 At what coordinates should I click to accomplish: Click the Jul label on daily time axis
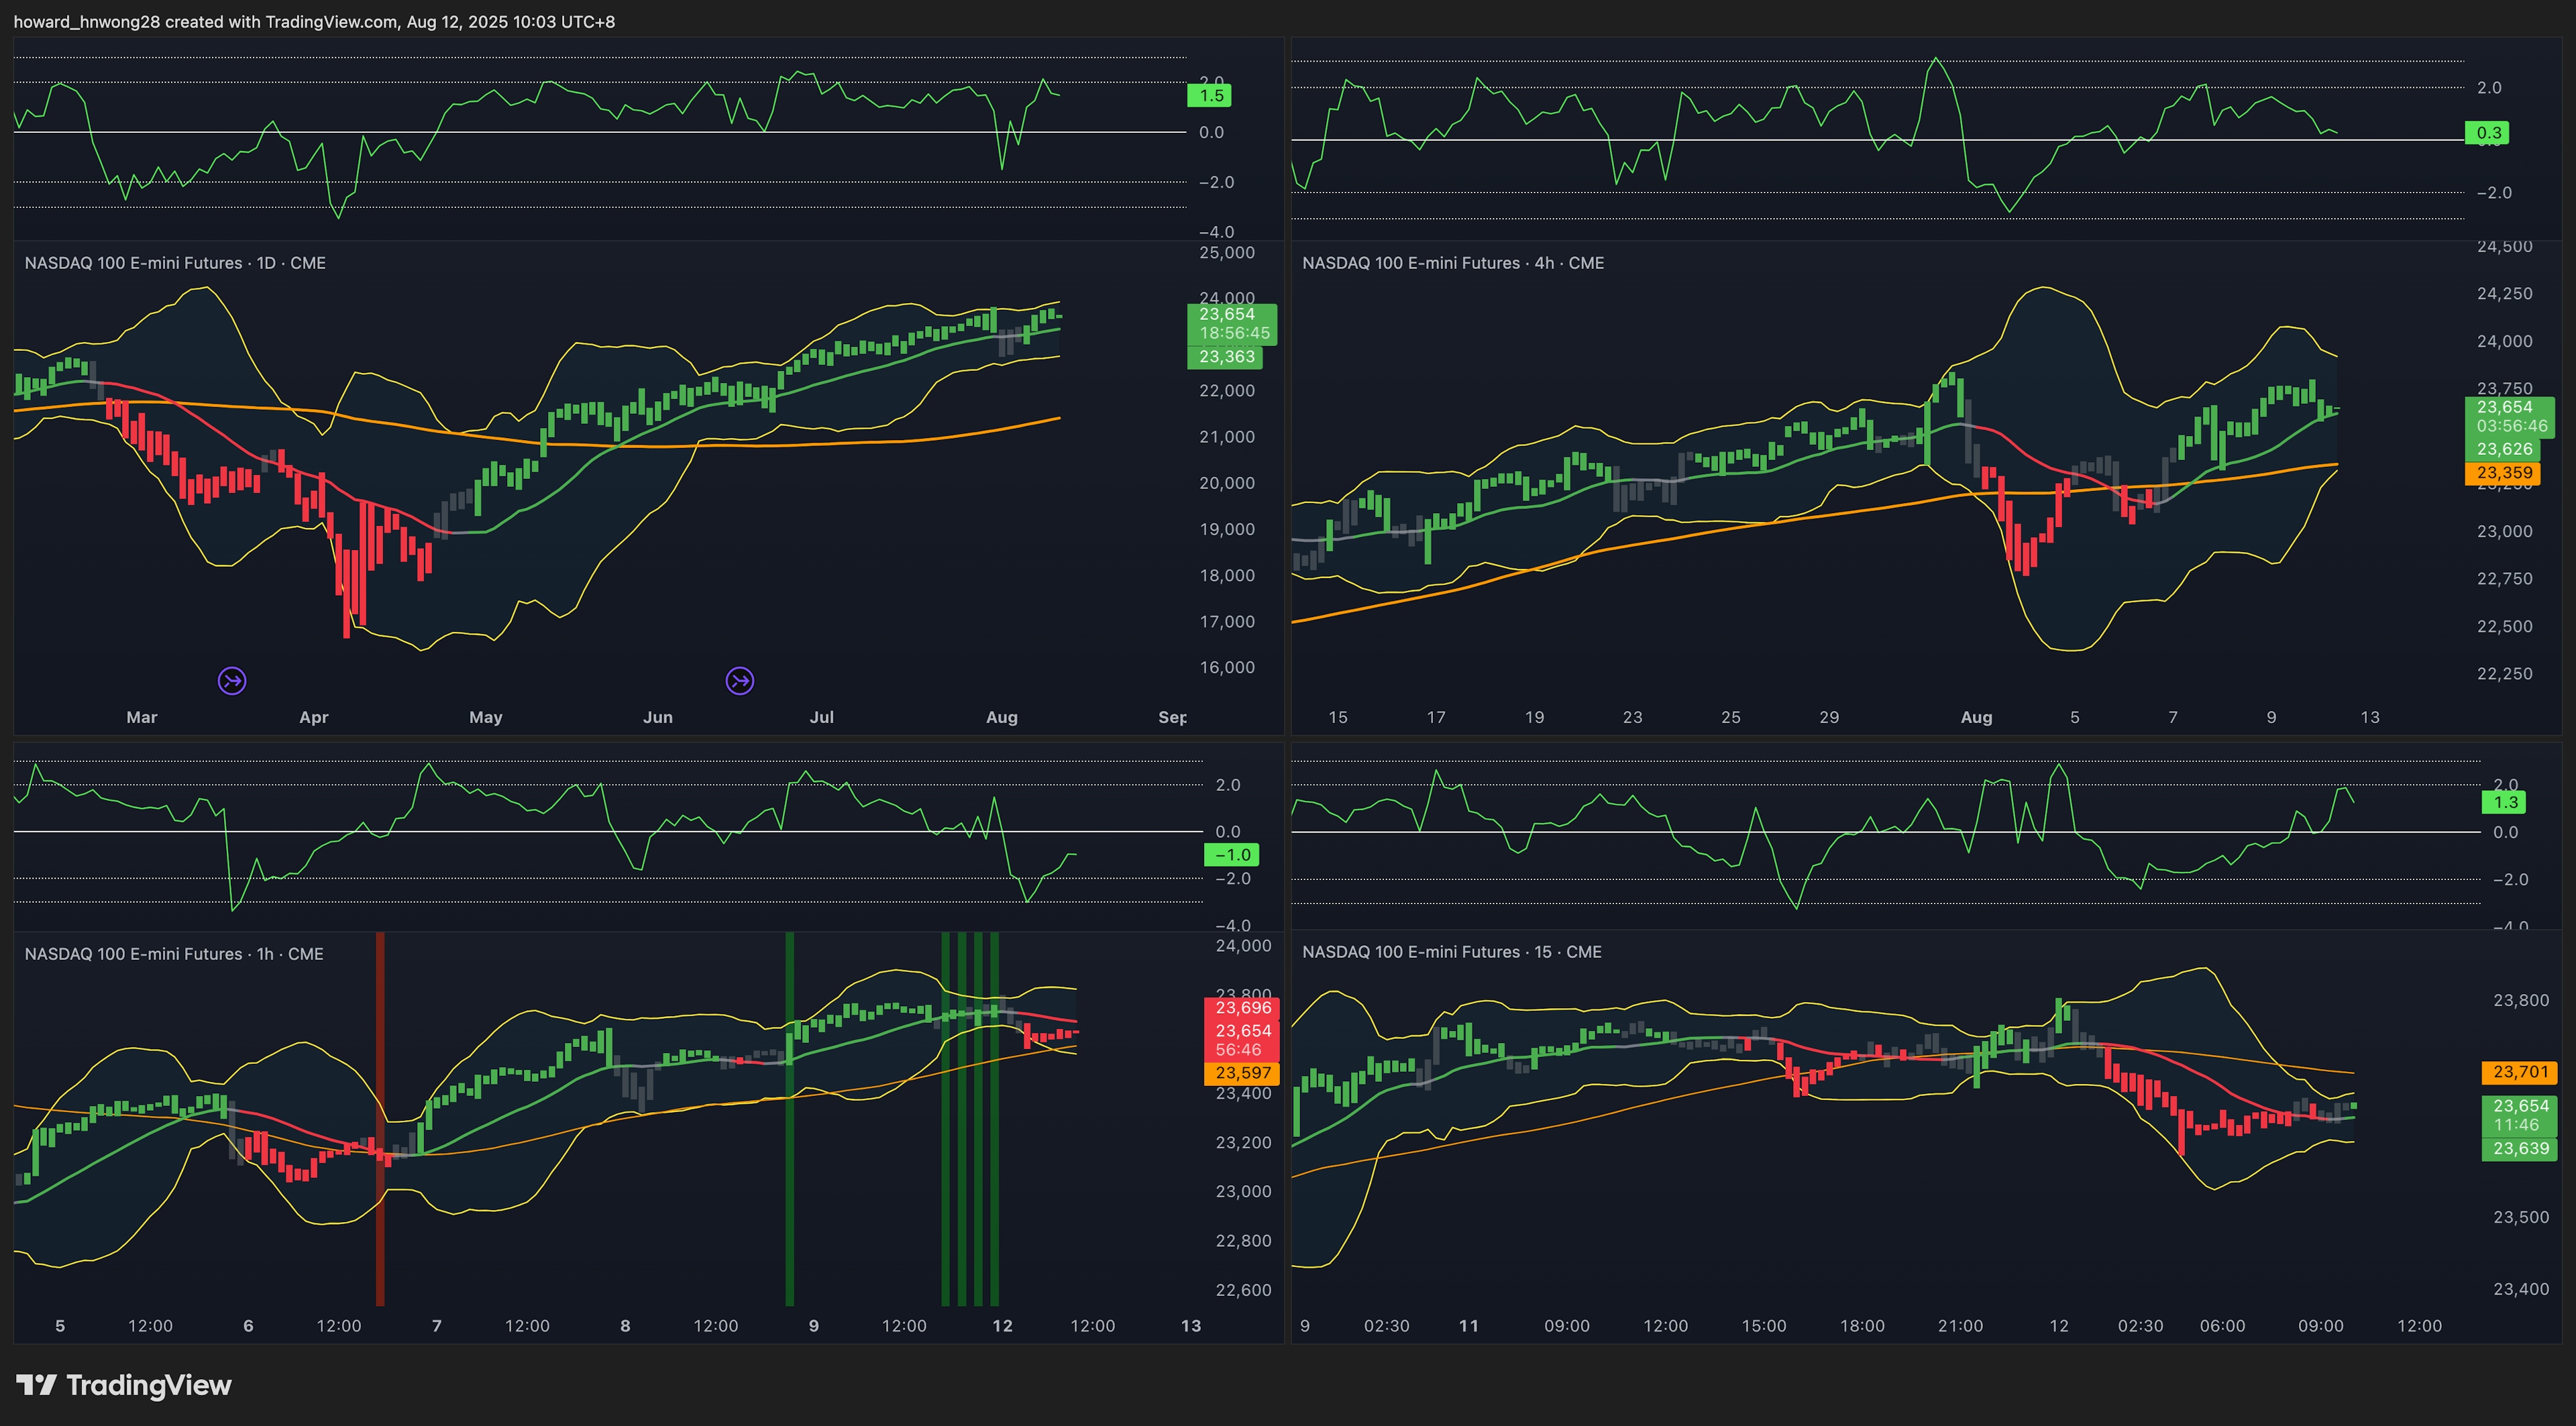pyautogui.click(x=822, y=717)
